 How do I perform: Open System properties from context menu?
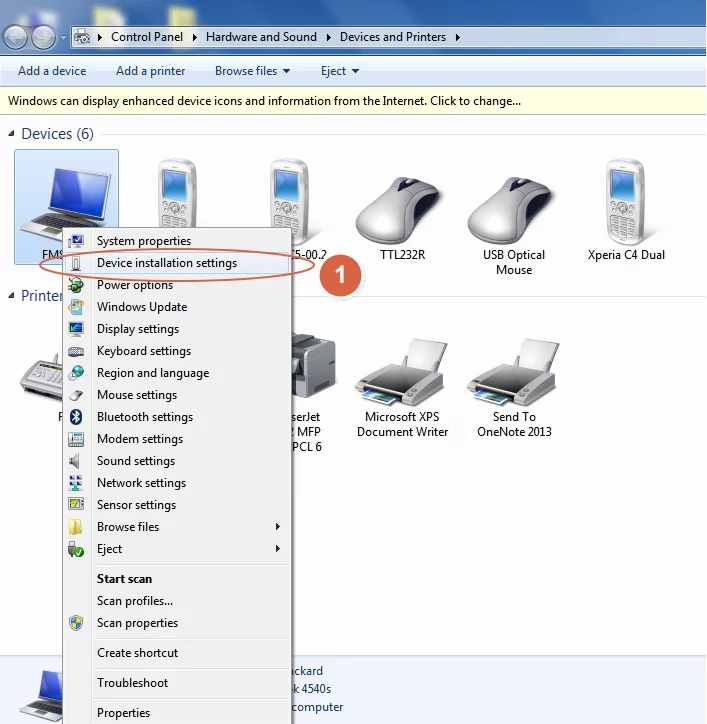[176, 241]
